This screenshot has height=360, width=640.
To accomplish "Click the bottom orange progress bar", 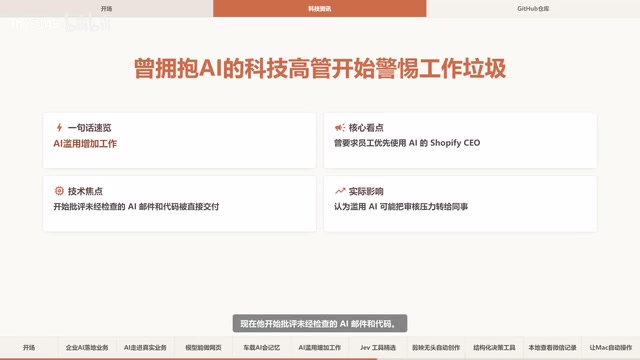I will (189, 359).
